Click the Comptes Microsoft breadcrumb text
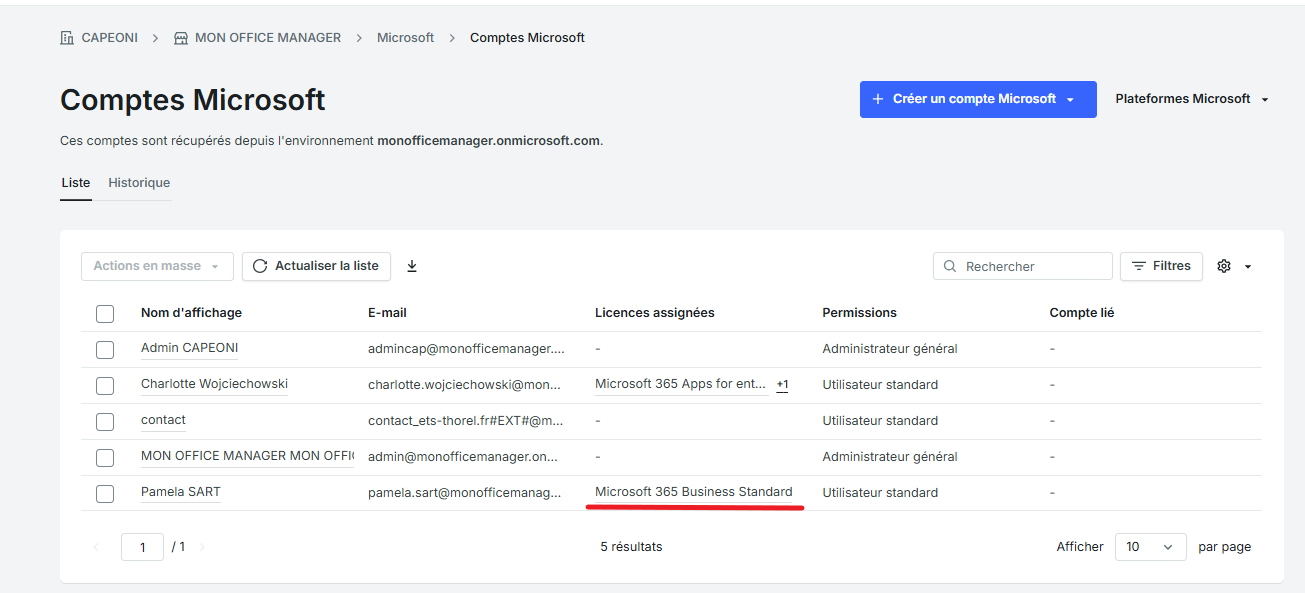This screenshot has width=1305, height=593. (x=527, y=38)
